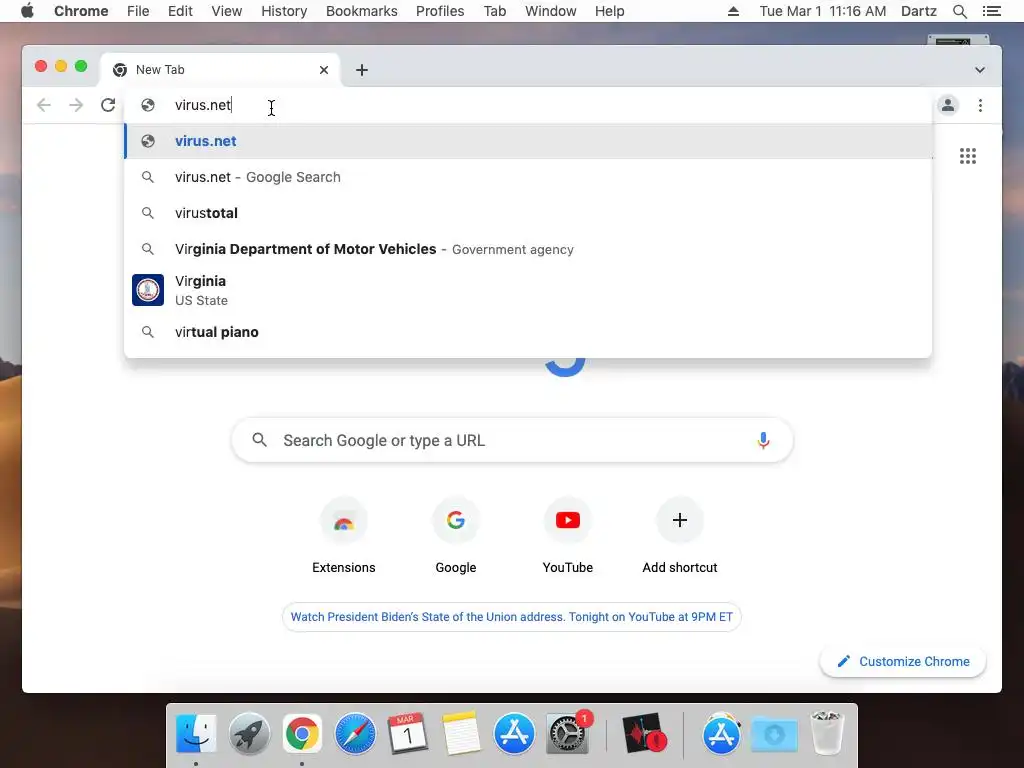The image size is (1024, 768).
Task: Click the Virginia state seal thumbnail
Action: 148,290
